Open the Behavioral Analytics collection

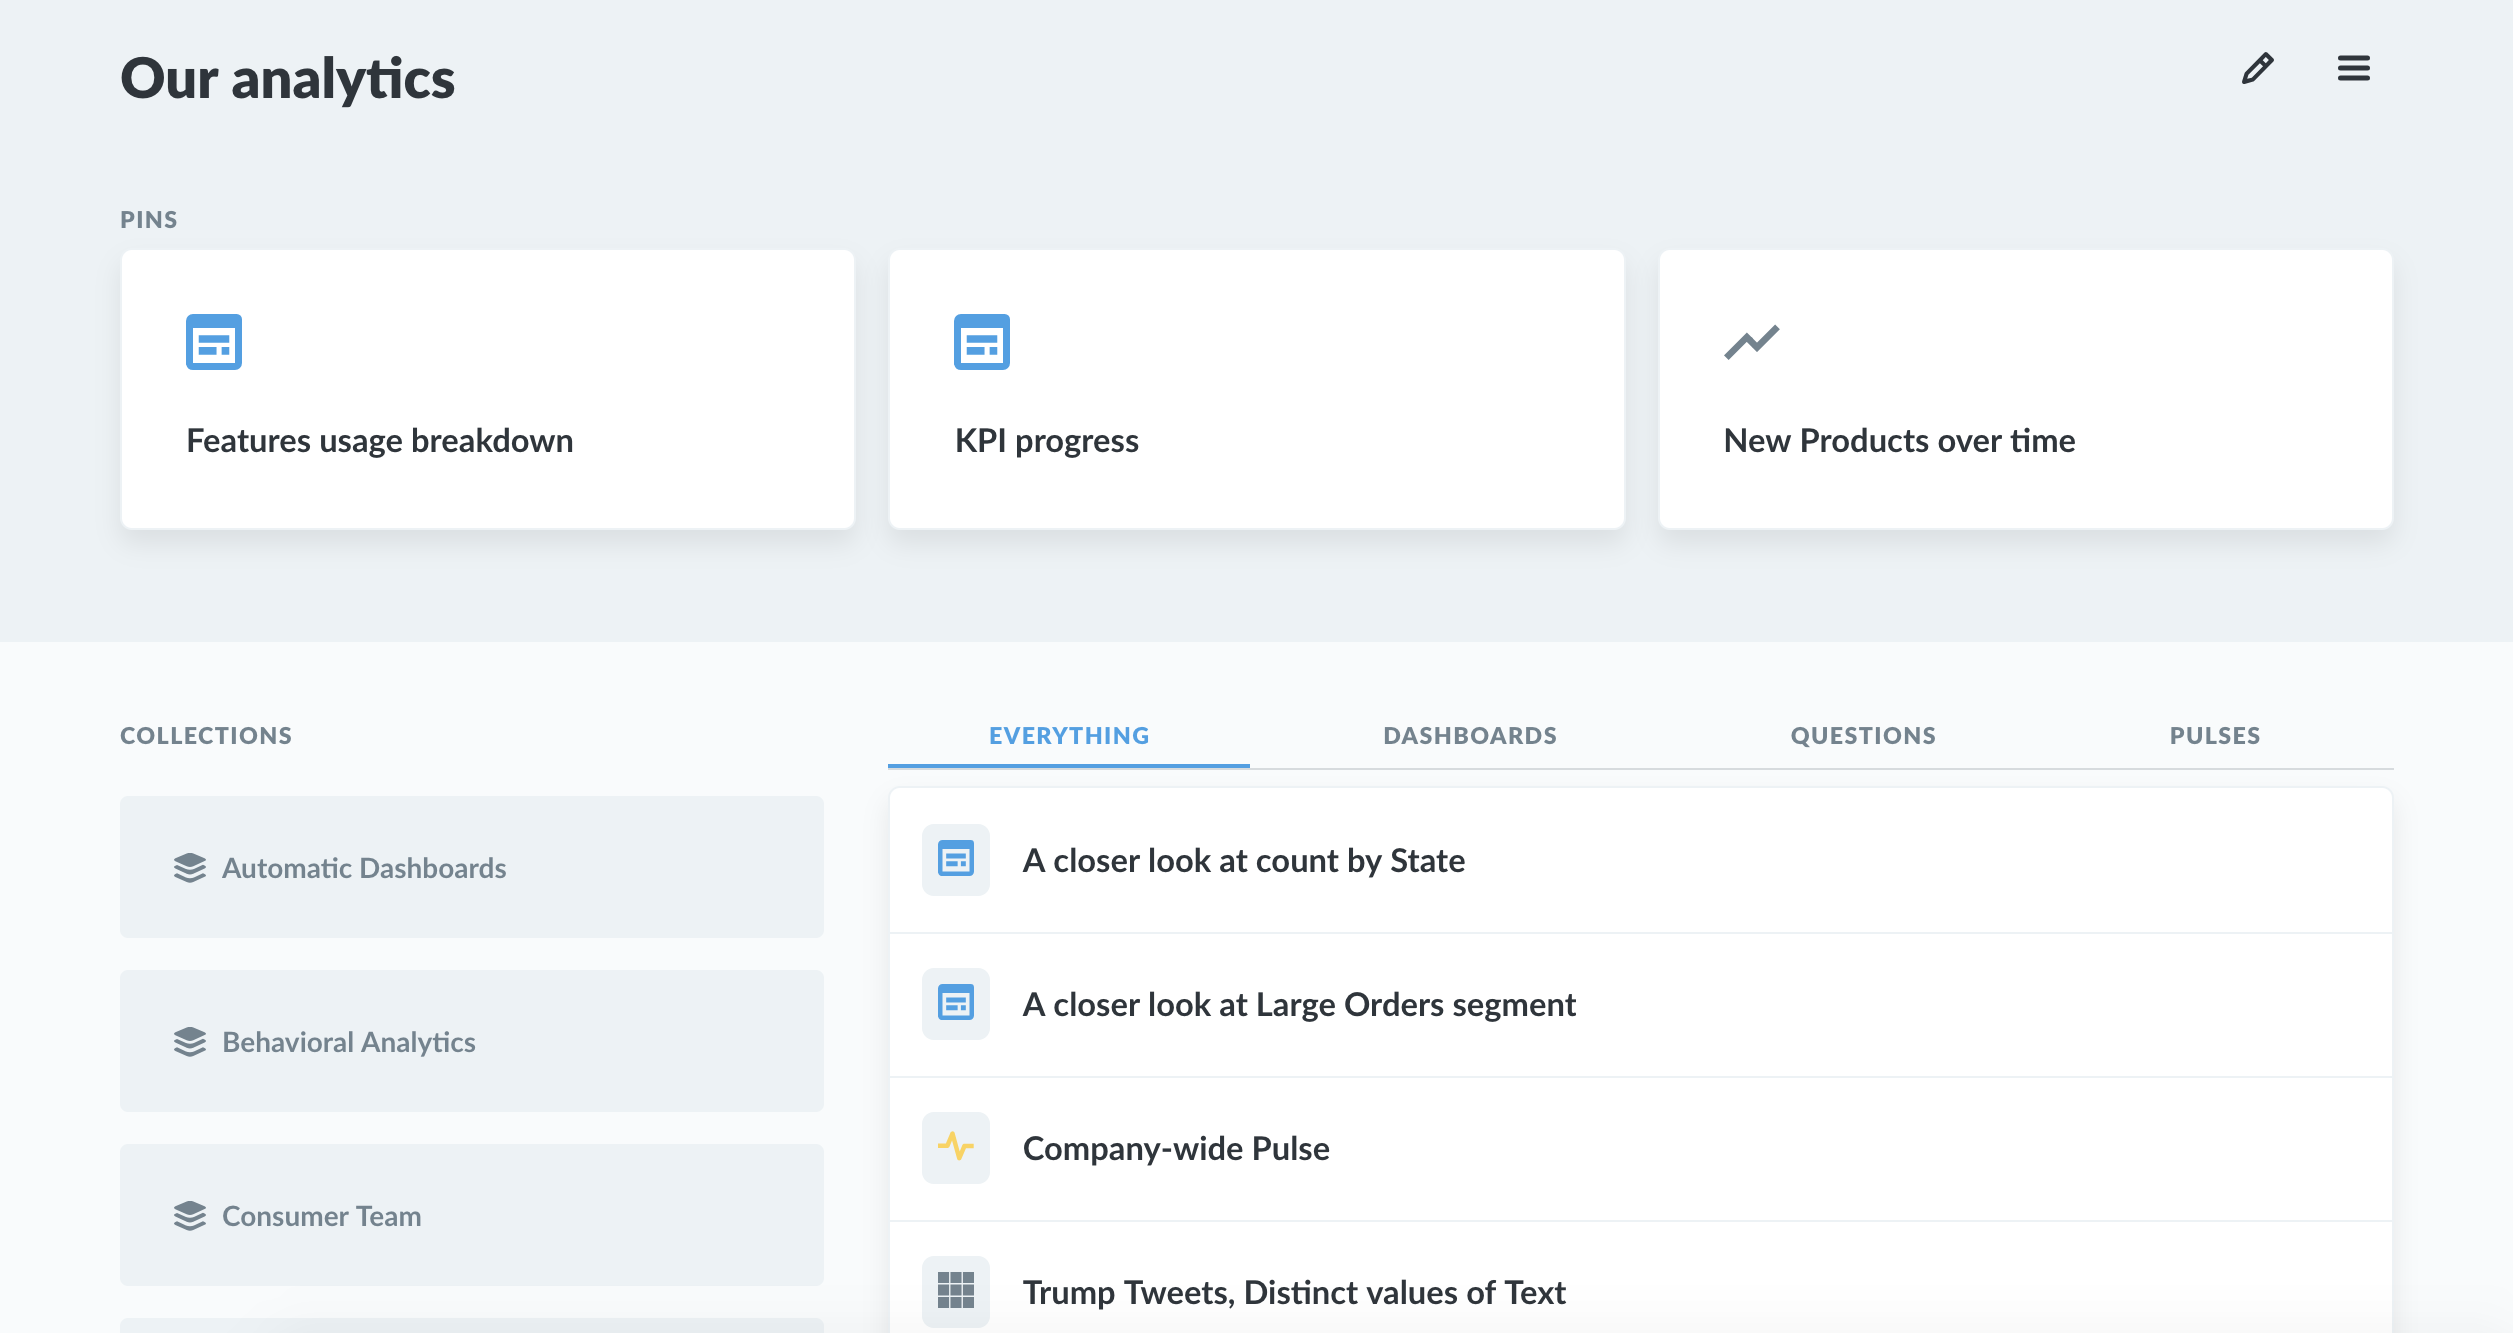pos(348,1042)
